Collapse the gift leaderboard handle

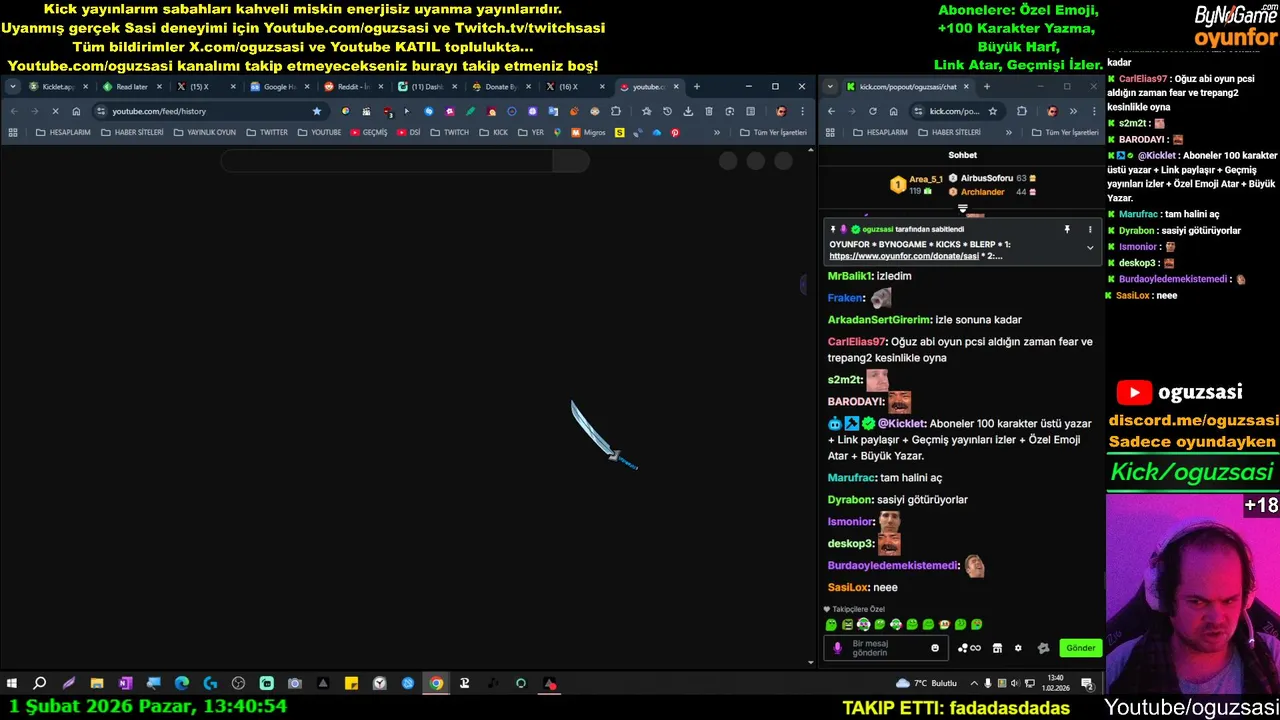963,209
